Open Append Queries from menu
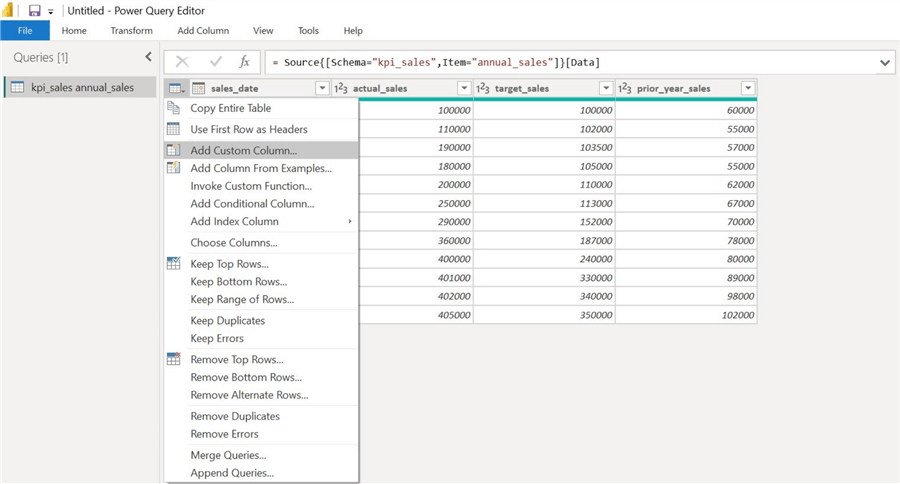This screenshot has height=484, width=900. [261, 473]
